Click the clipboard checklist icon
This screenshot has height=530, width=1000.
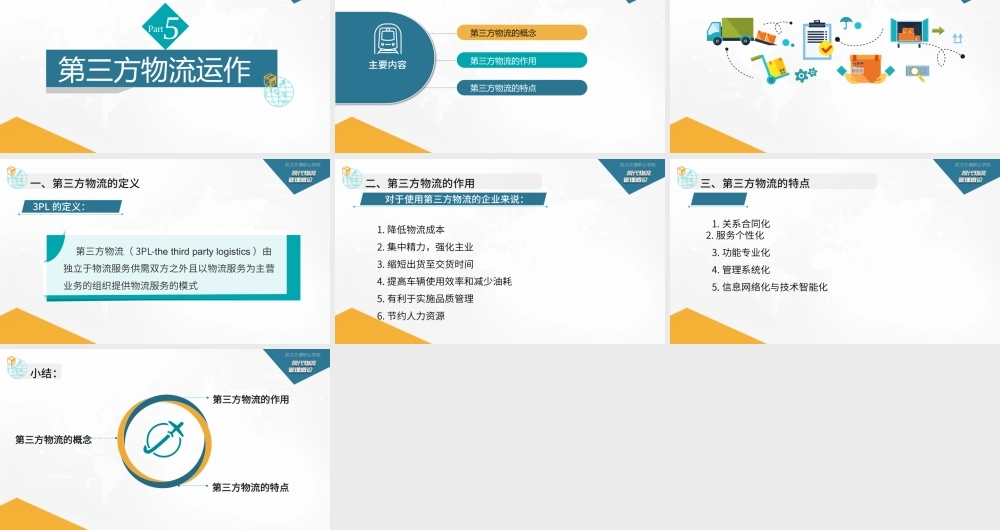pos(819,40)
